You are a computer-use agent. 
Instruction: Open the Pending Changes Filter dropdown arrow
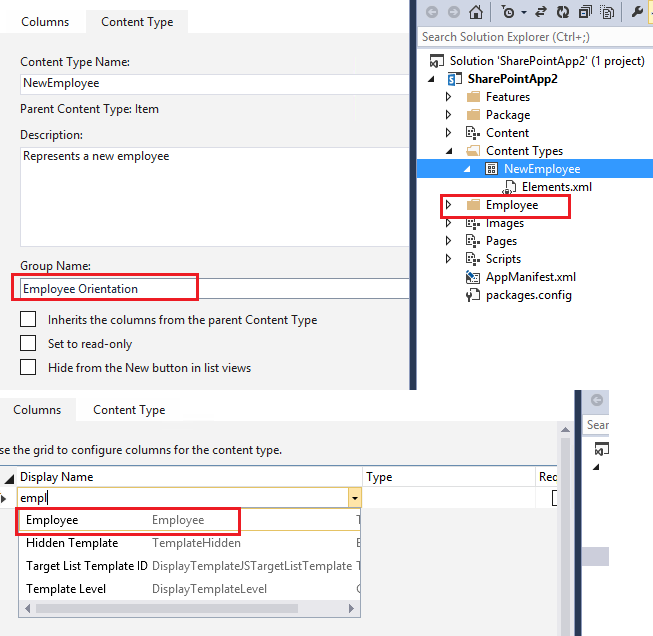(x=524, y=12)
